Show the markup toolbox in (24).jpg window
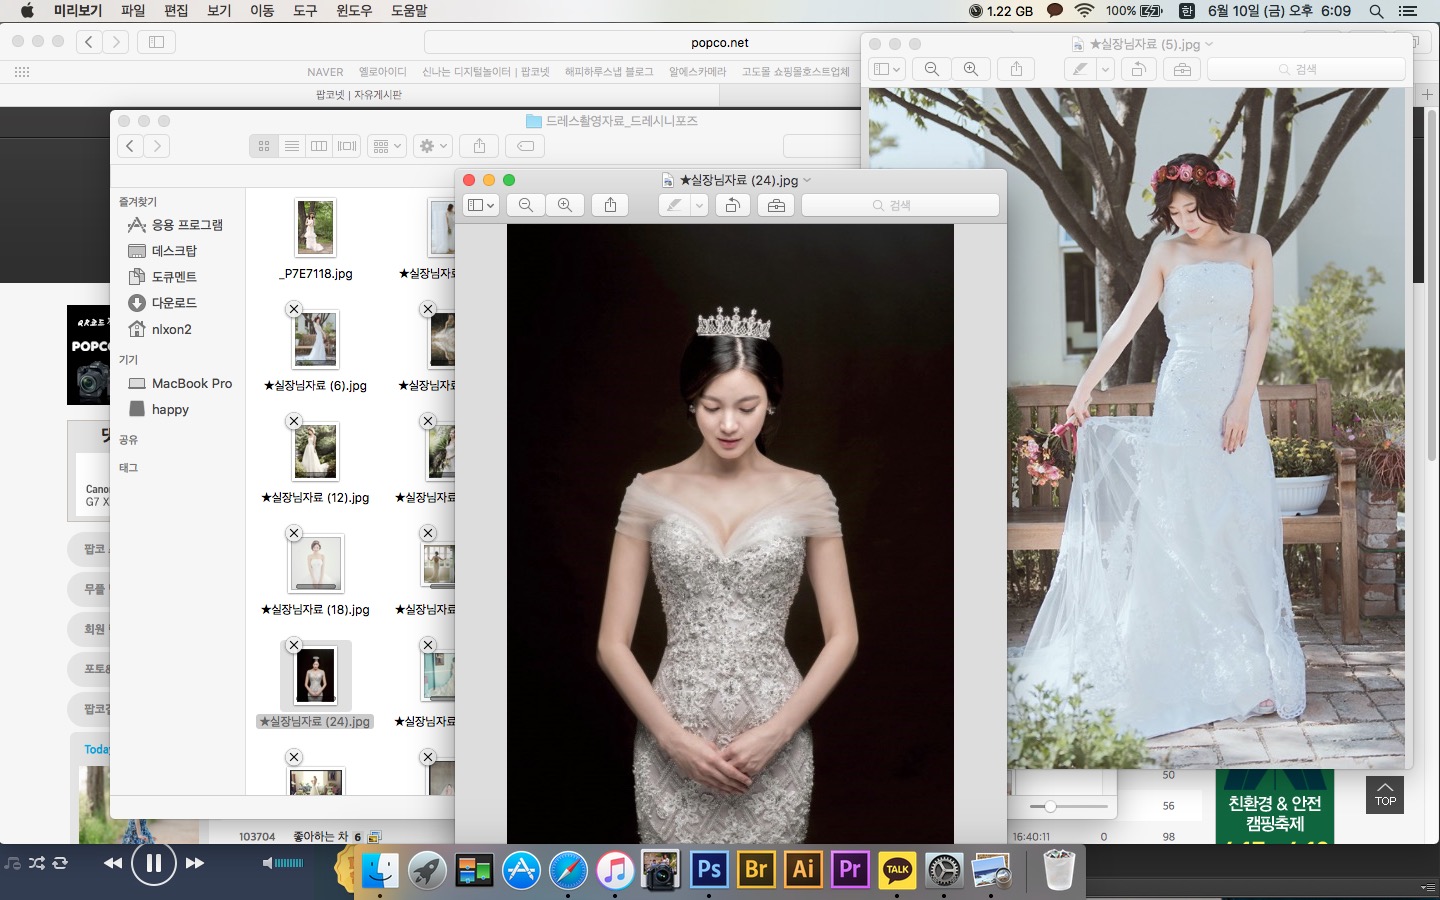The height and width of the screenshot is (900, 1440). 776,205
